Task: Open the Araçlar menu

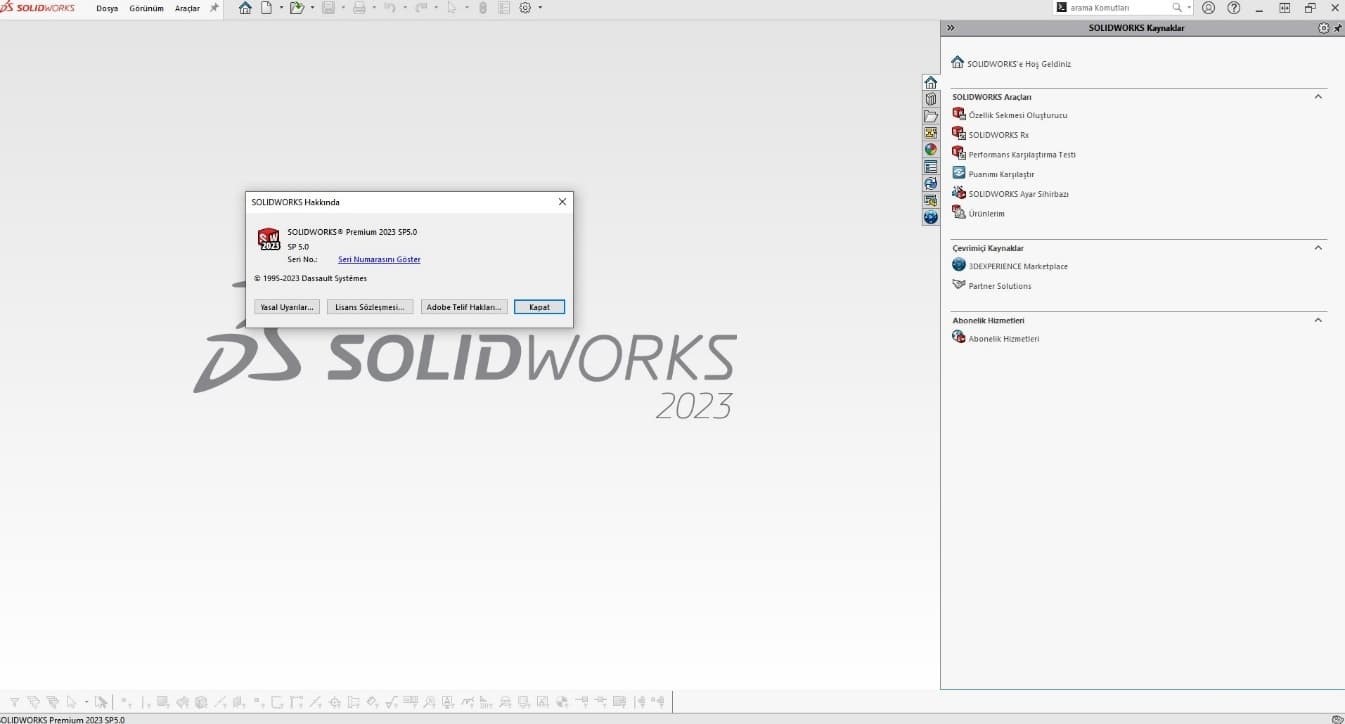Action: coord(187,8)
